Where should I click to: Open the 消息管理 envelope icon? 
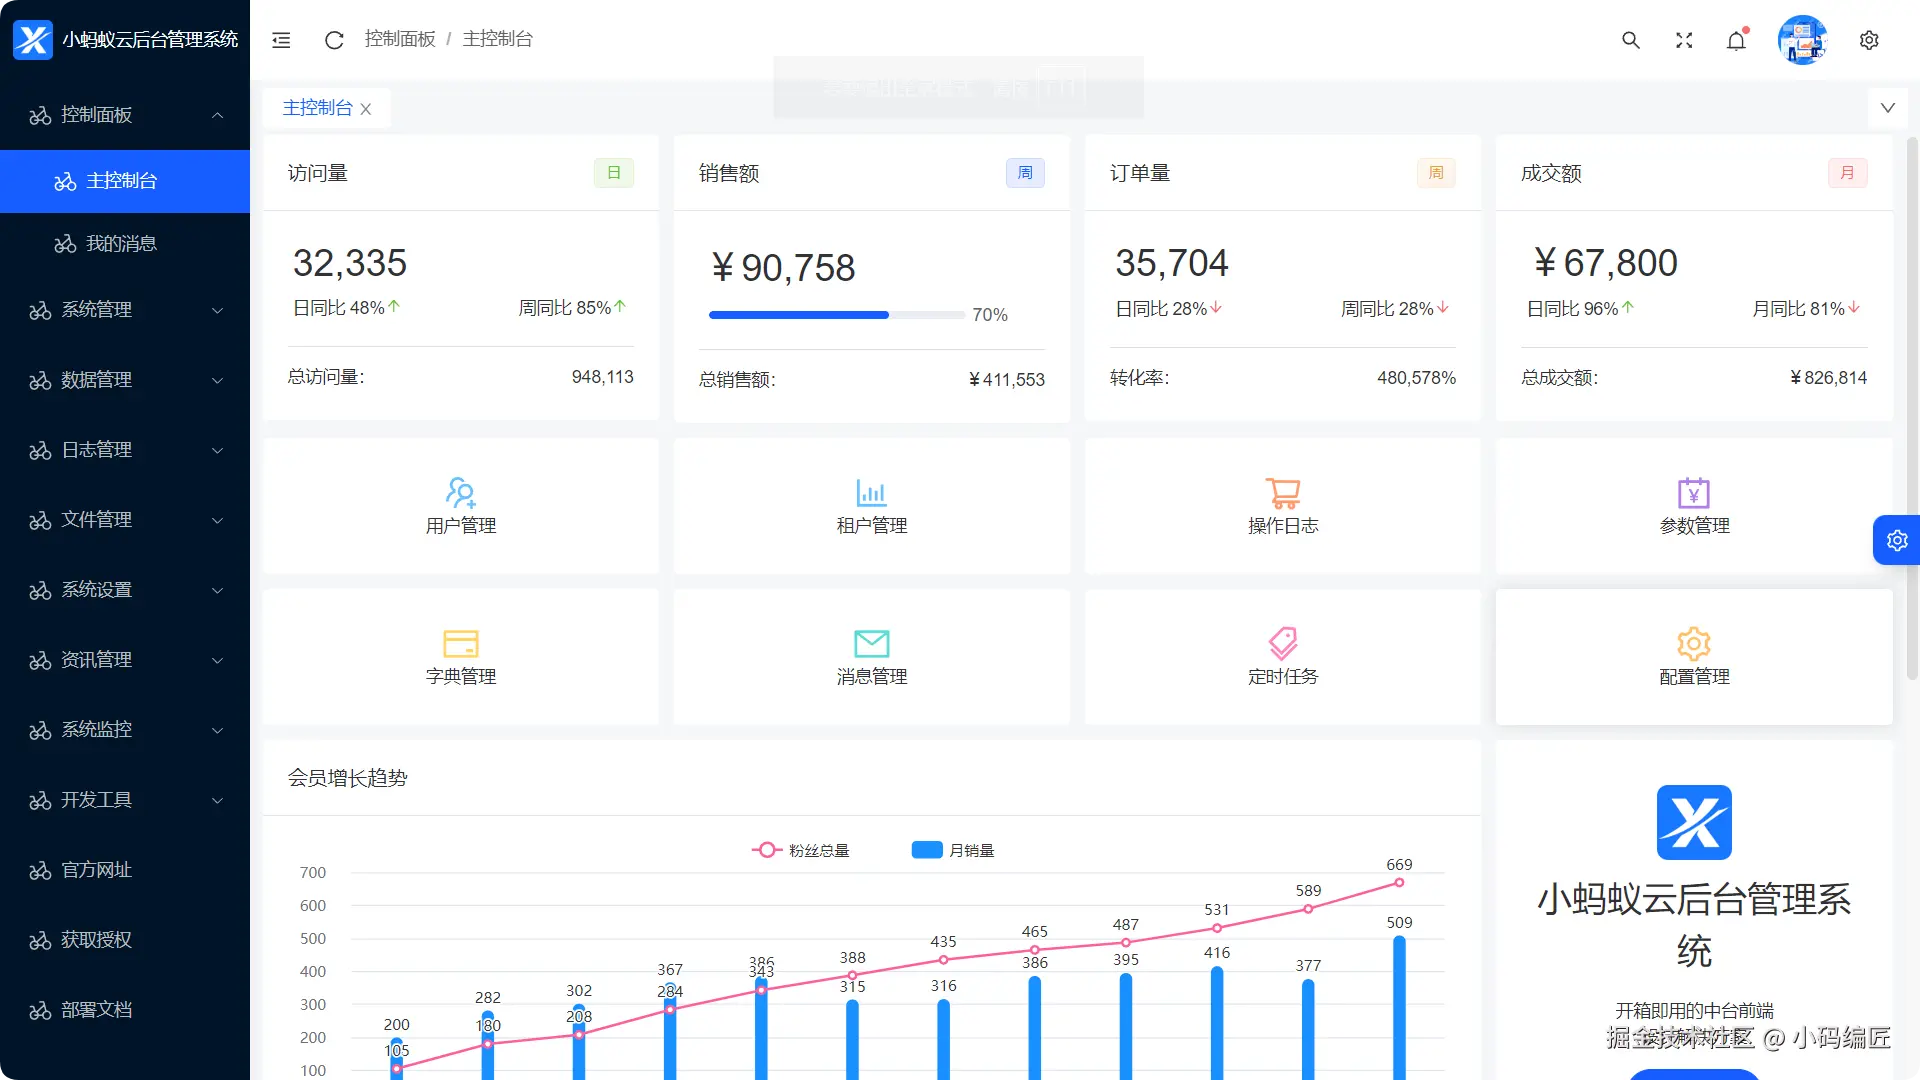pos(872,643)
